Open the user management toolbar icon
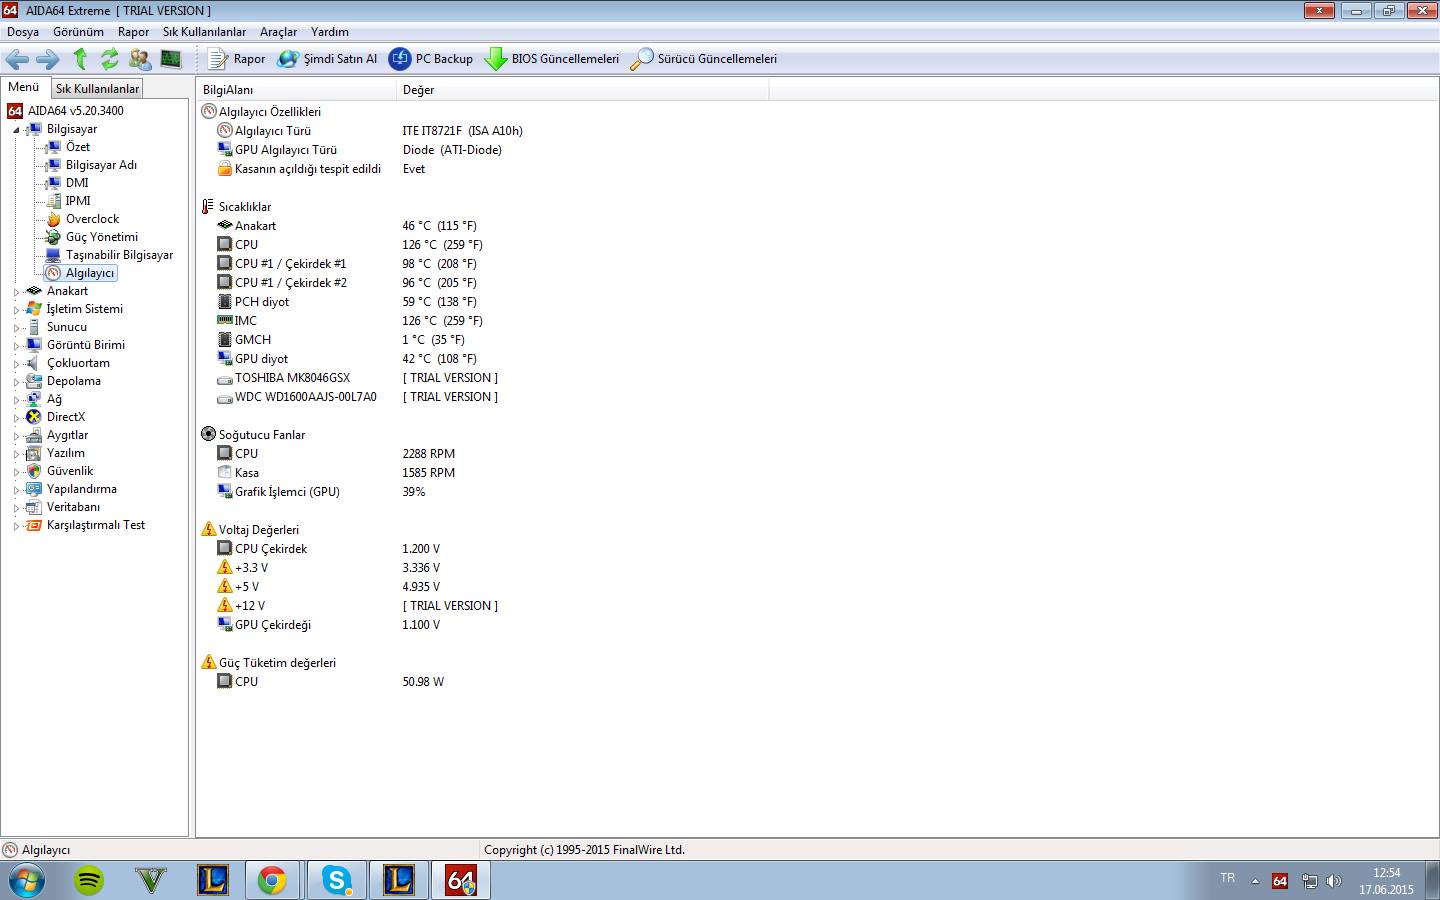Image resolution: width=1440 pixels, height=900 pixels. (140, 59)
